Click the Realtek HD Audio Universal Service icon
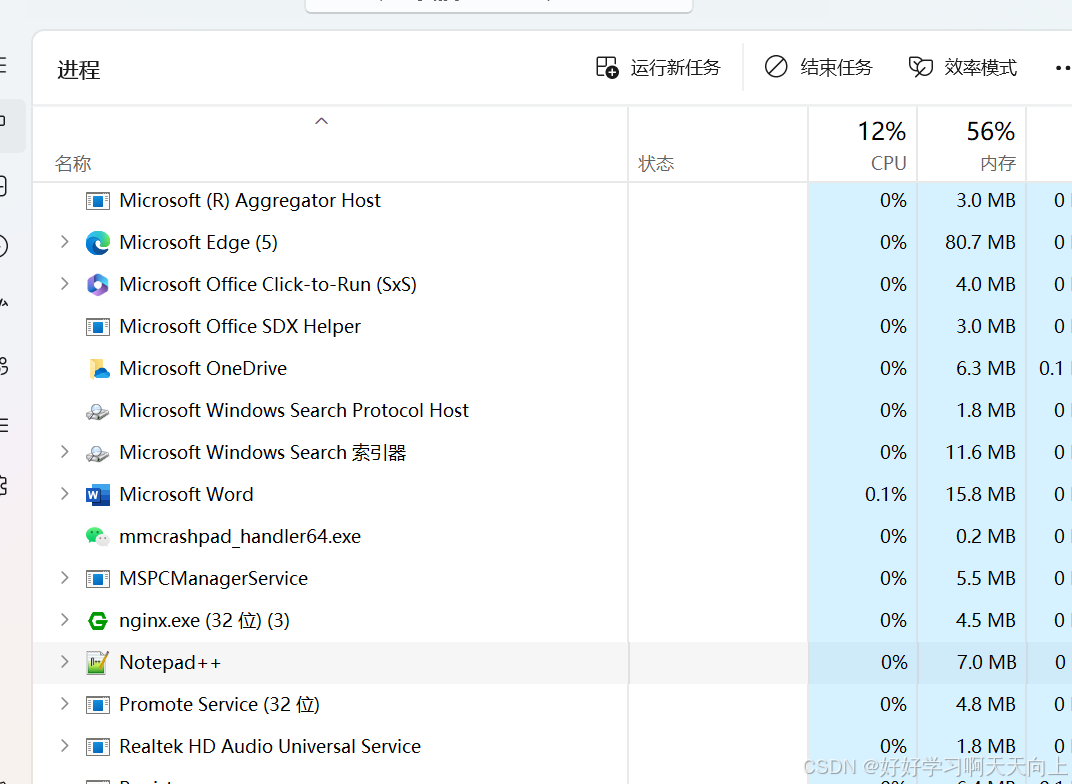The height and width of the screenshot is (784, 1072). coord(98,746)
